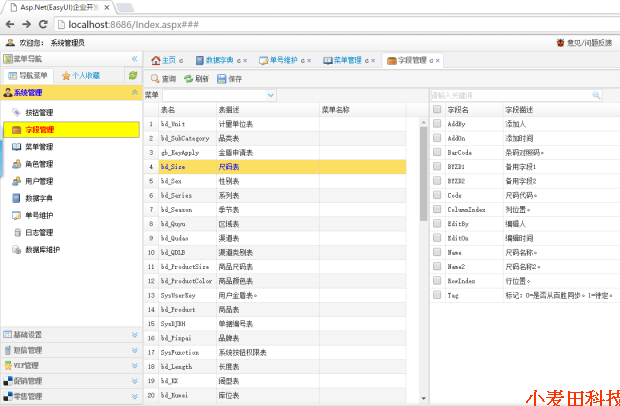Check the AddBy field checkbox
This screenshot has height=406, width=620.
[x=437, y=124]
